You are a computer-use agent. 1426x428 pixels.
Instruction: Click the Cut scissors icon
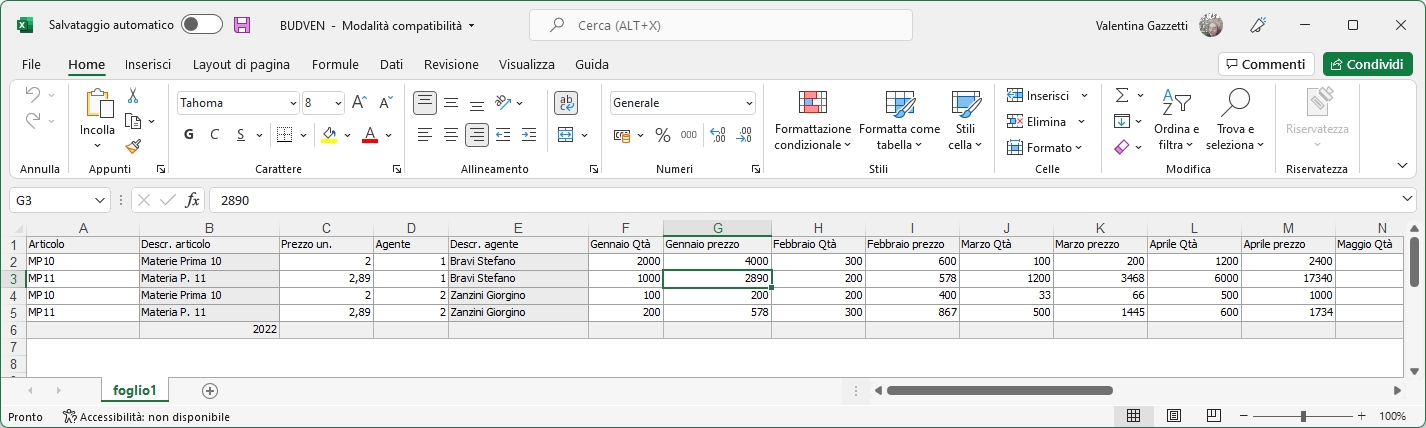click(x=133, y=96)
